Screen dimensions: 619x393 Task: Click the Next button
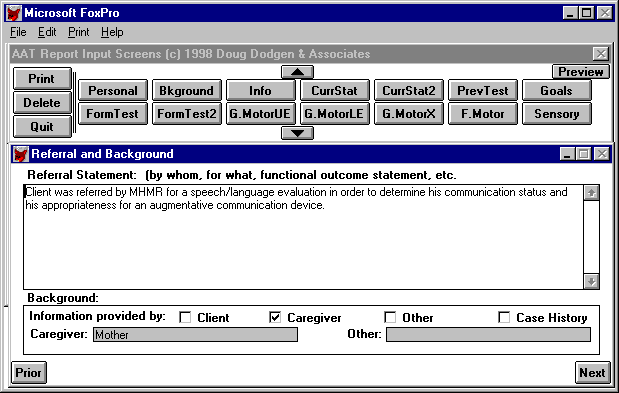(x=592, y=372)
